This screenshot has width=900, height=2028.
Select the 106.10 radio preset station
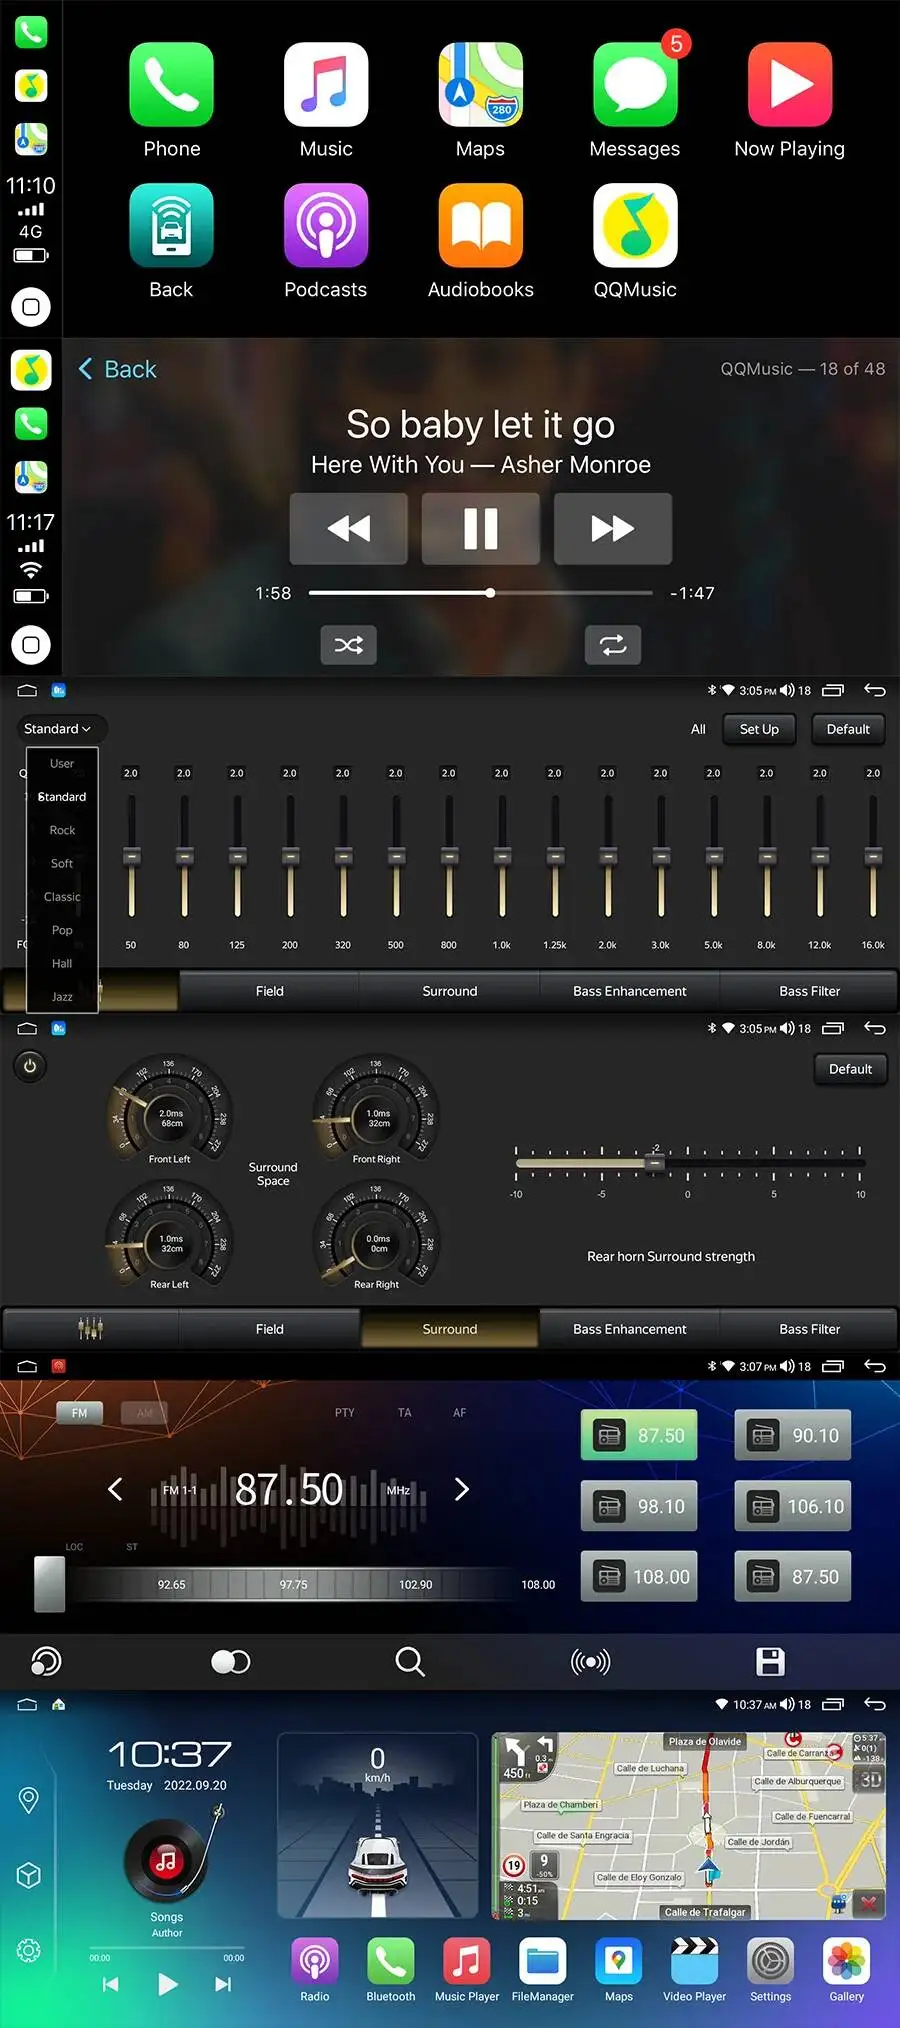[793, 1506]
